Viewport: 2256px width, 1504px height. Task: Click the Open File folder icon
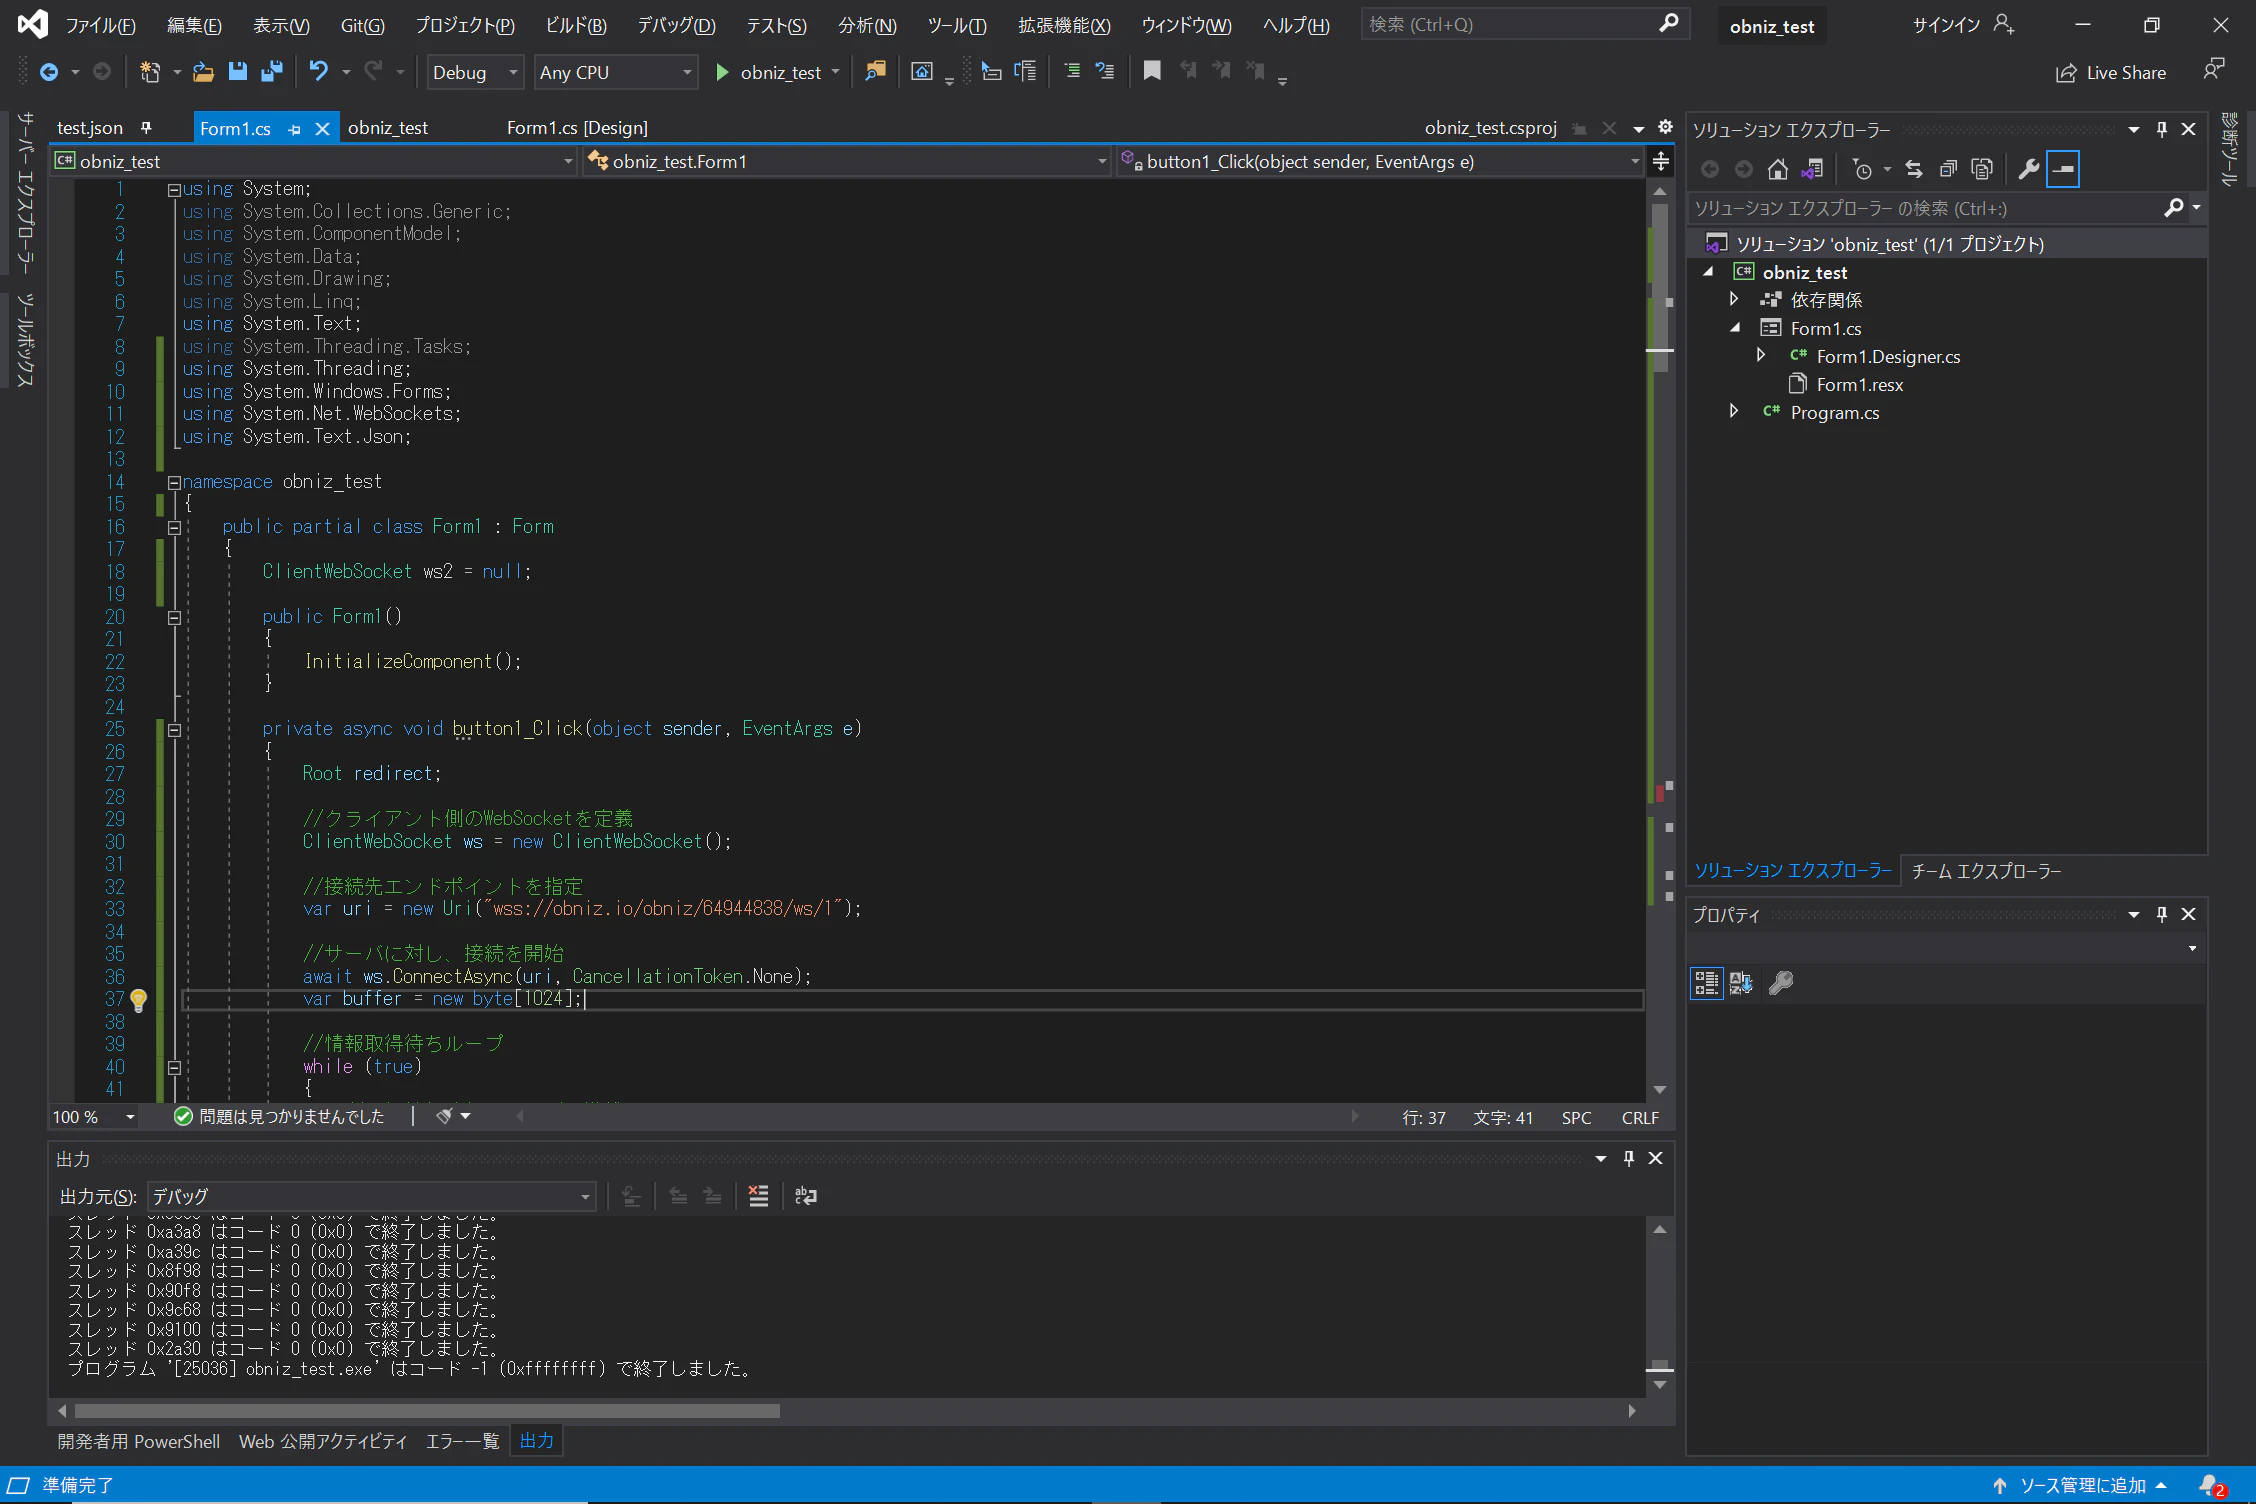[x=203, y=72]
